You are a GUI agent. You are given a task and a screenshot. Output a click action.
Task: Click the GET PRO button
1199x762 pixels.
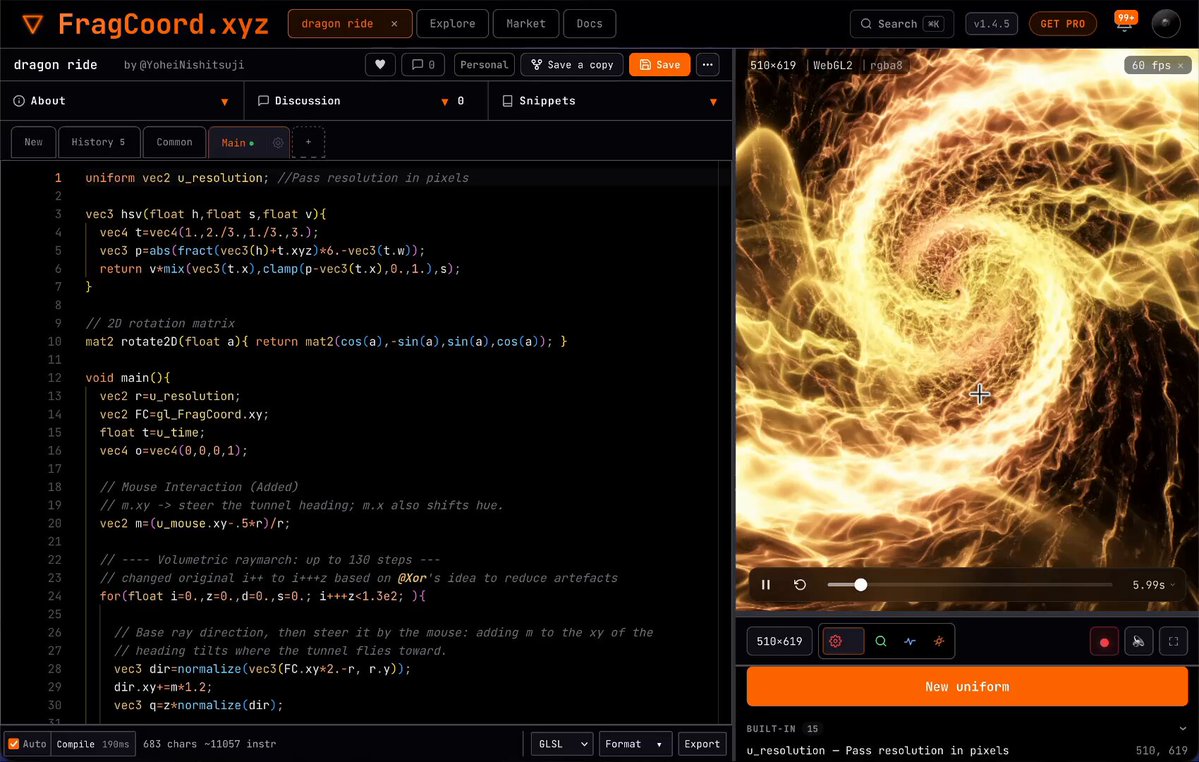(x=1063, y=24)
